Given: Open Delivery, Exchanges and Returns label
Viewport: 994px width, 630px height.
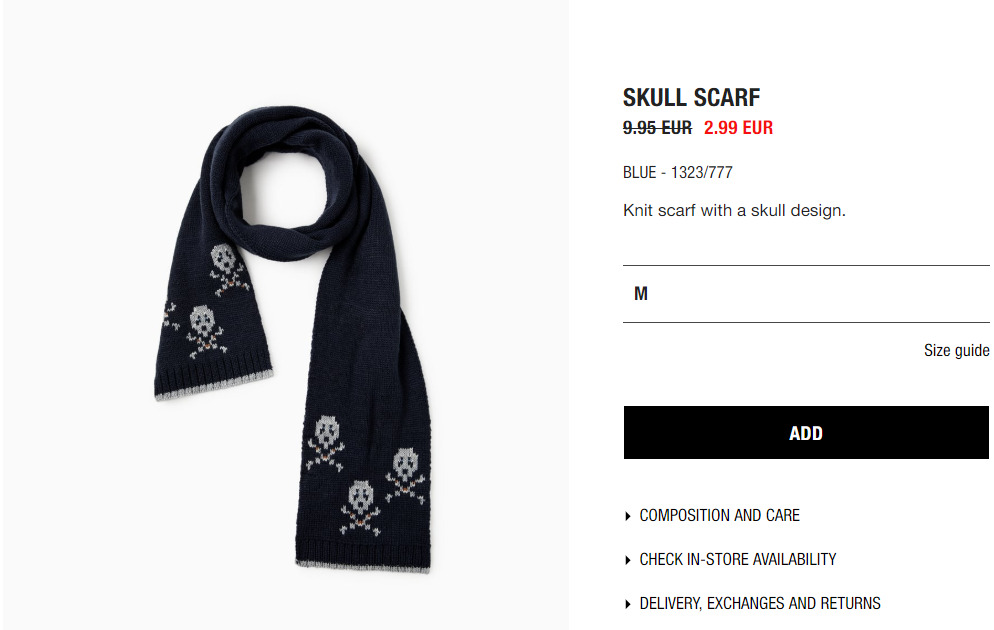Looking at the screenshot, I should pyautogui.click(x=760, y=603).
